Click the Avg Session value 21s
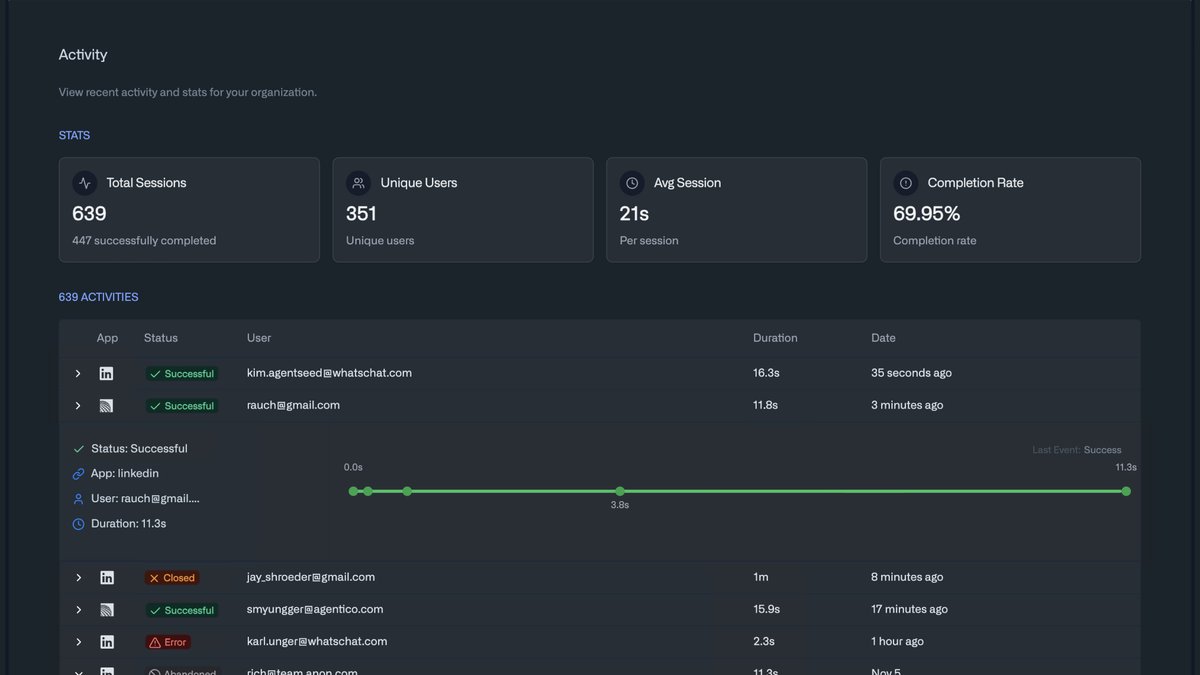This screenshot has width=1200, height=675. pos(634,213)
